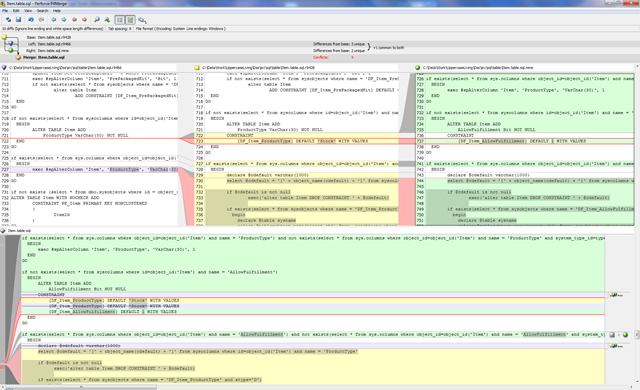Click the Undo toolbar icon
The width and height of the screenshot is (640, 390).
point(31,20)
